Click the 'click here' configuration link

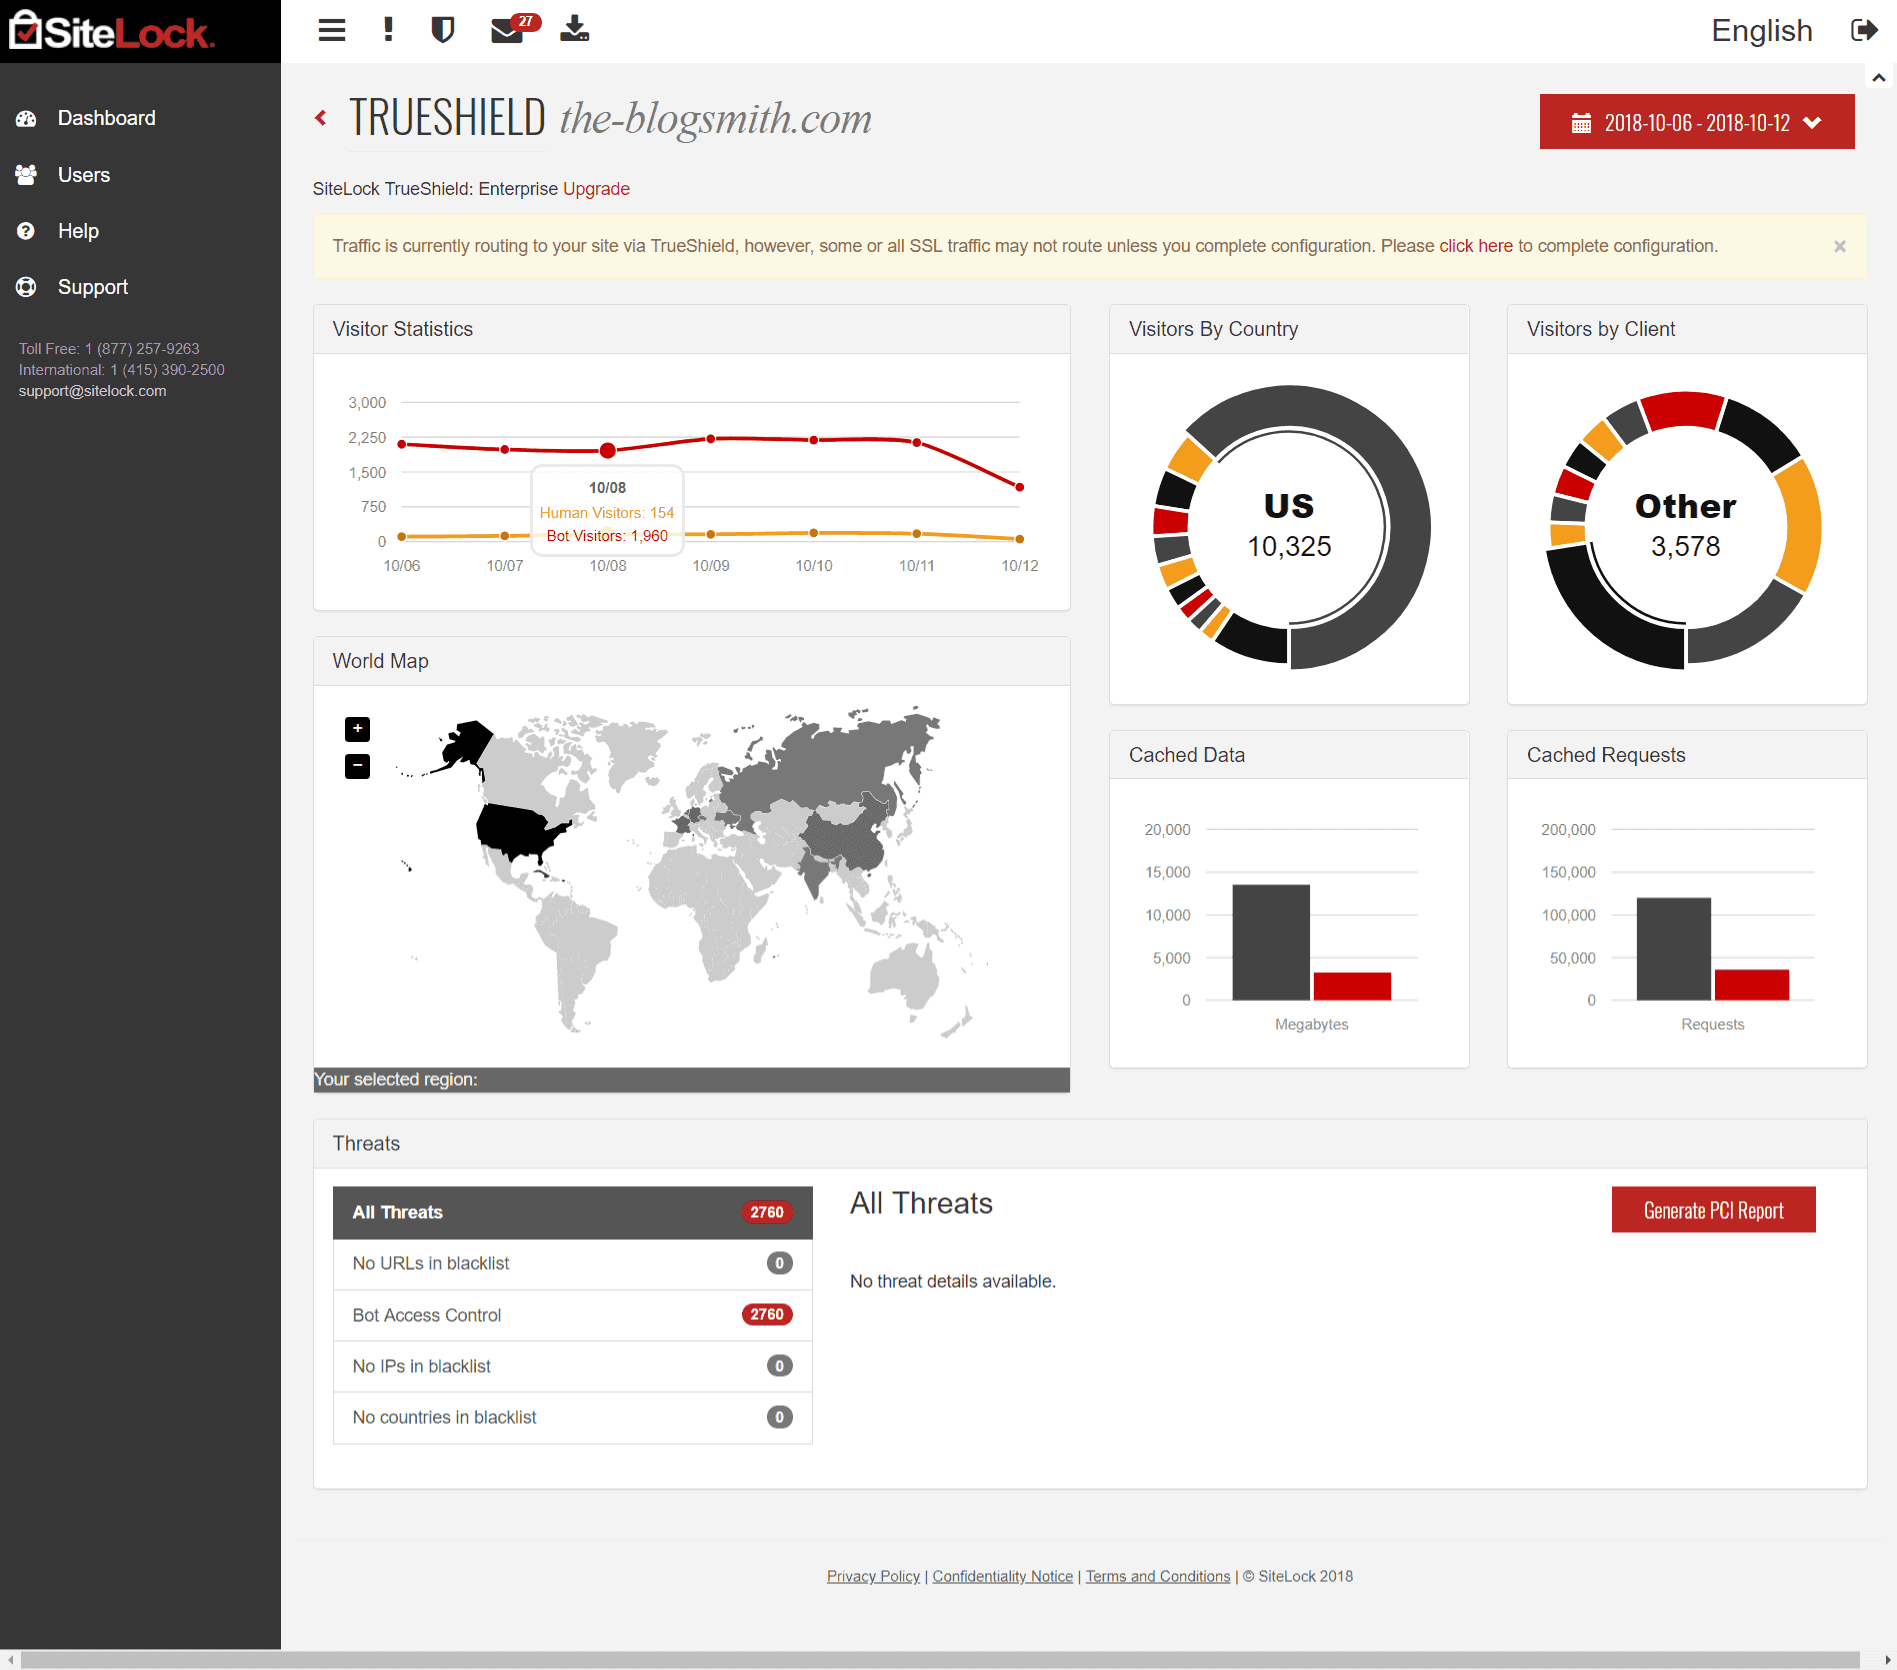click(1476, 246)
